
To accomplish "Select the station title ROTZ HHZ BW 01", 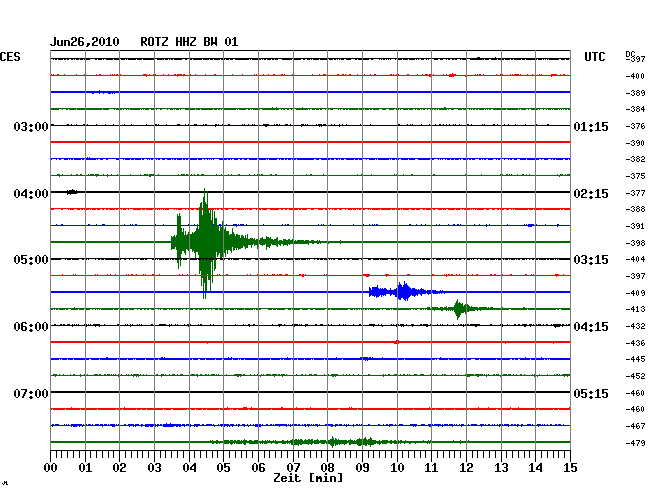I will tap(189, 42).
